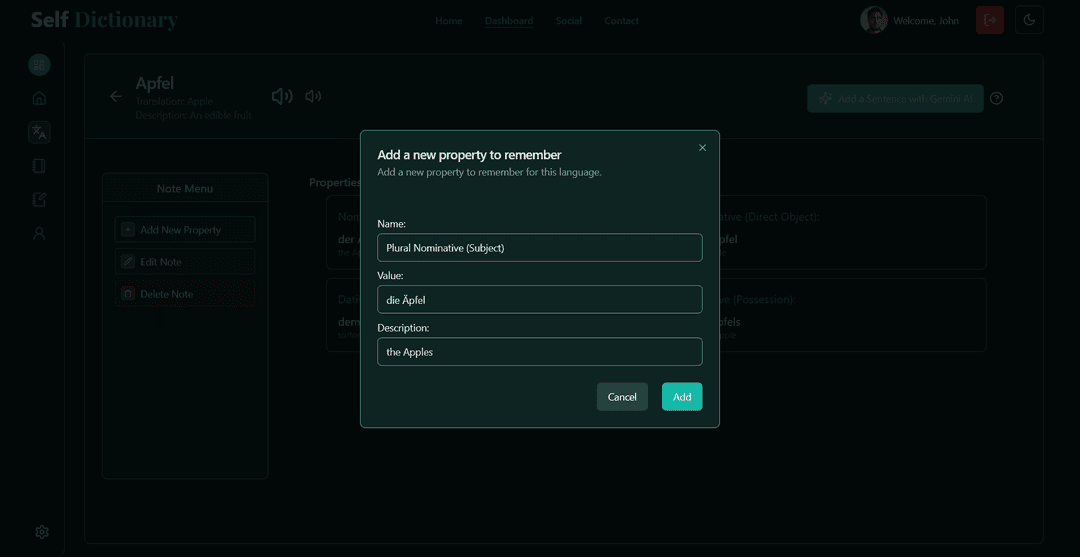The width and height of the screenshot is (1080, 557).
Task: Select the translate languages sidebar icon
Action: coord(39,132)
